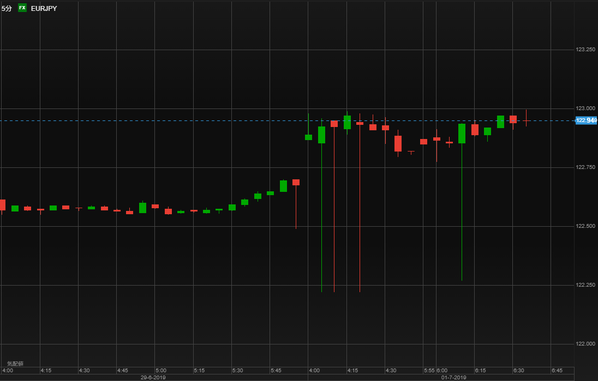Click the 4:45 time axis label

[x=122, y=371]
